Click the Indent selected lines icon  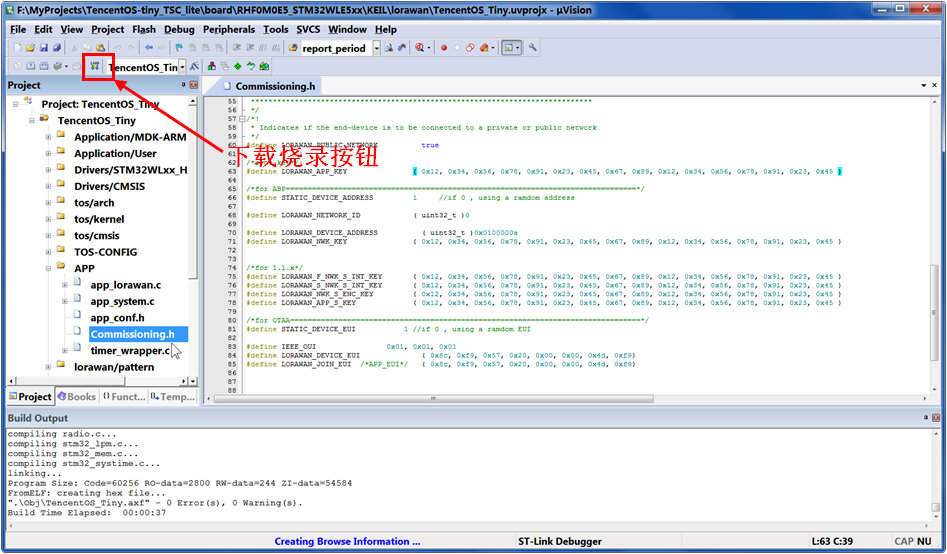pyautogui.click(x=236, y=48)
